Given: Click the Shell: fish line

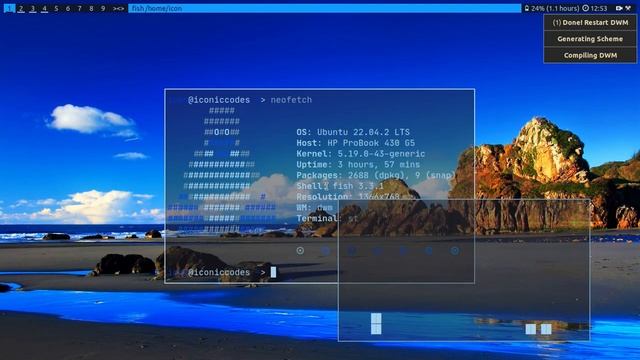Looking at the screenshot, I should click(x=340, y=186).
